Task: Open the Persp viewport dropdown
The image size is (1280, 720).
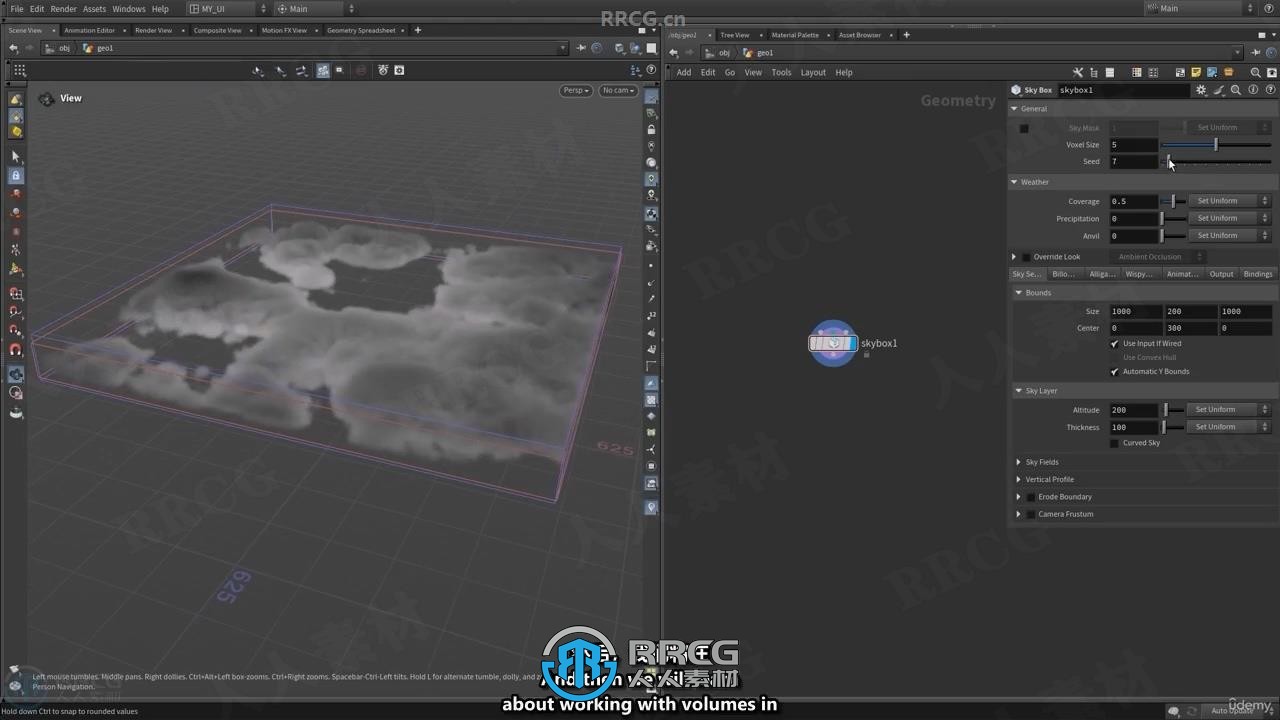Action: pos(576,90)
